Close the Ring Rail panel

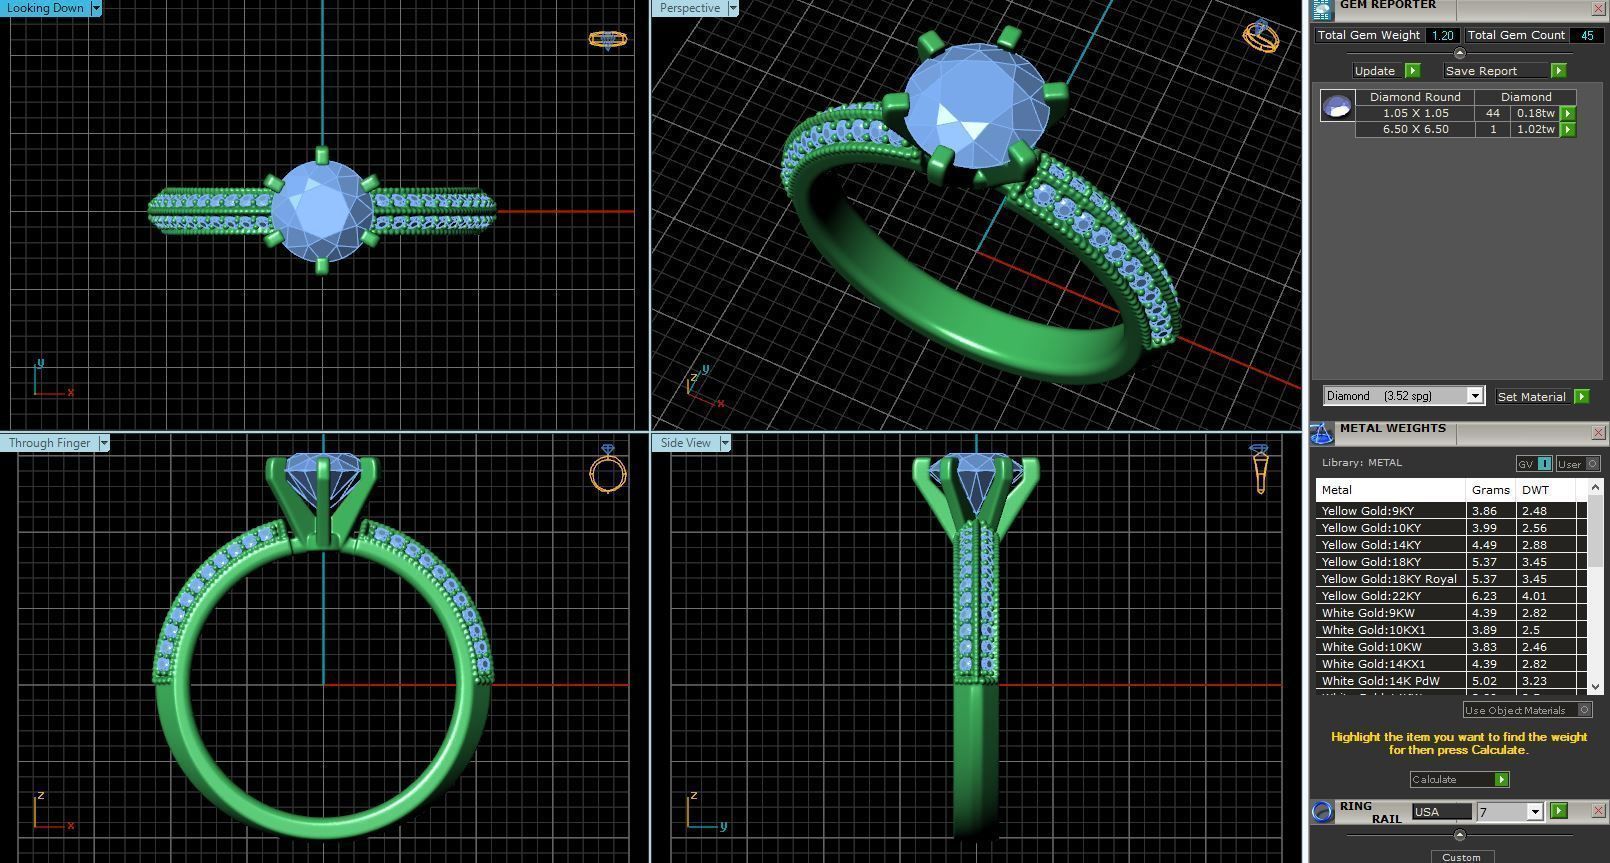[1598, 811]
